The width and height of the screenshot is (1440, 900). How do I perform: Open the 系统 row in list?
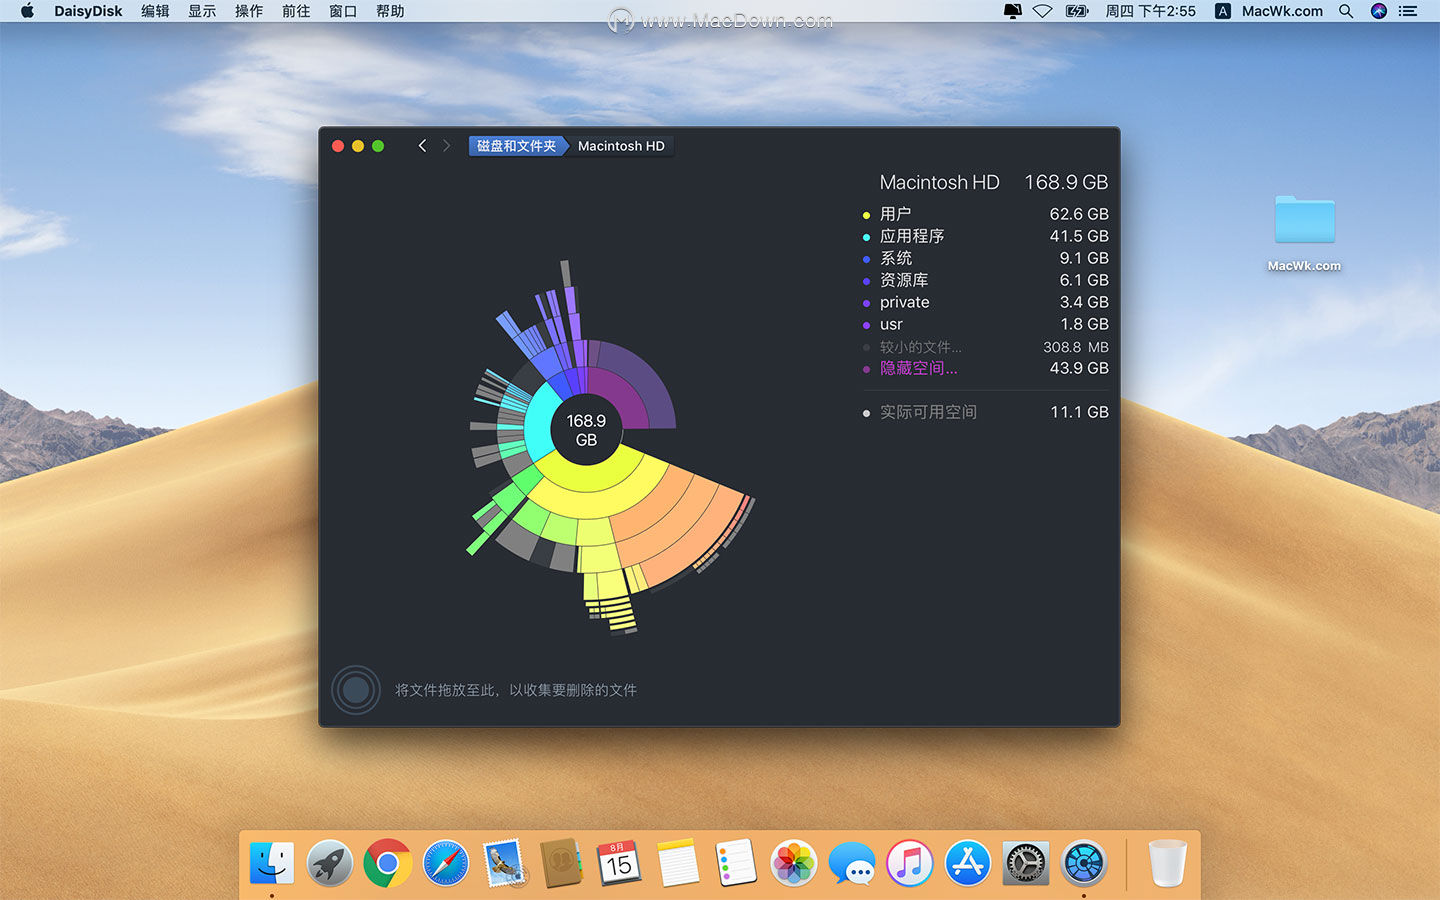pos(985,258)
